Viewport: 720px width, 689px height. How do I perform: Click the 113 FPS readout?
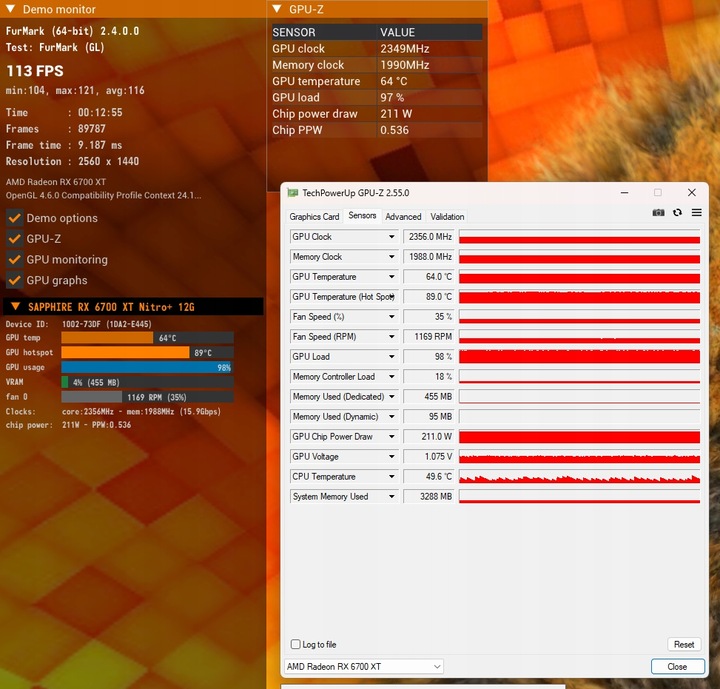tap(35, 71)
